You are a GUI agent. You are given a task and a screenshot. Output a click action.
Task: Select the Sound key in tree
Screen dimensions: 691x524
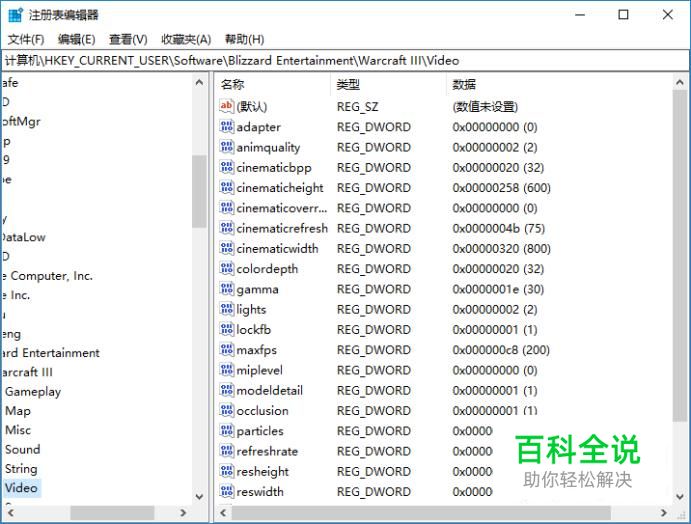(x=22, y=450)
